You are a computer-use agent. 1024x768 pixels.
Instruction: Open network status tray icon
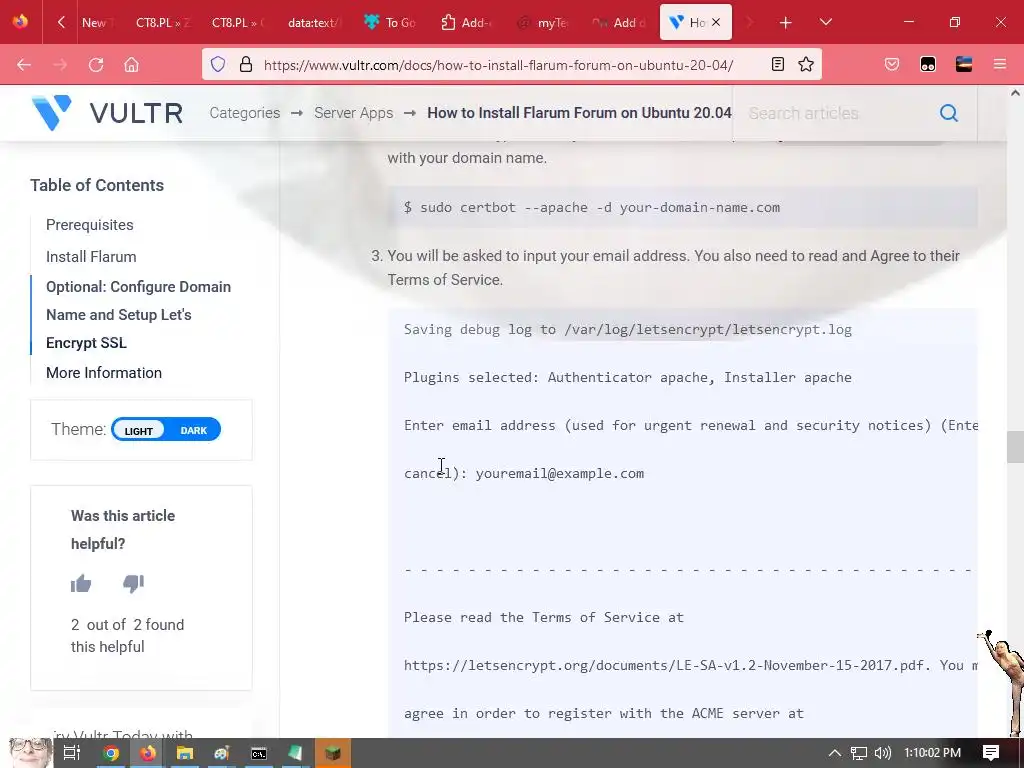859,753
